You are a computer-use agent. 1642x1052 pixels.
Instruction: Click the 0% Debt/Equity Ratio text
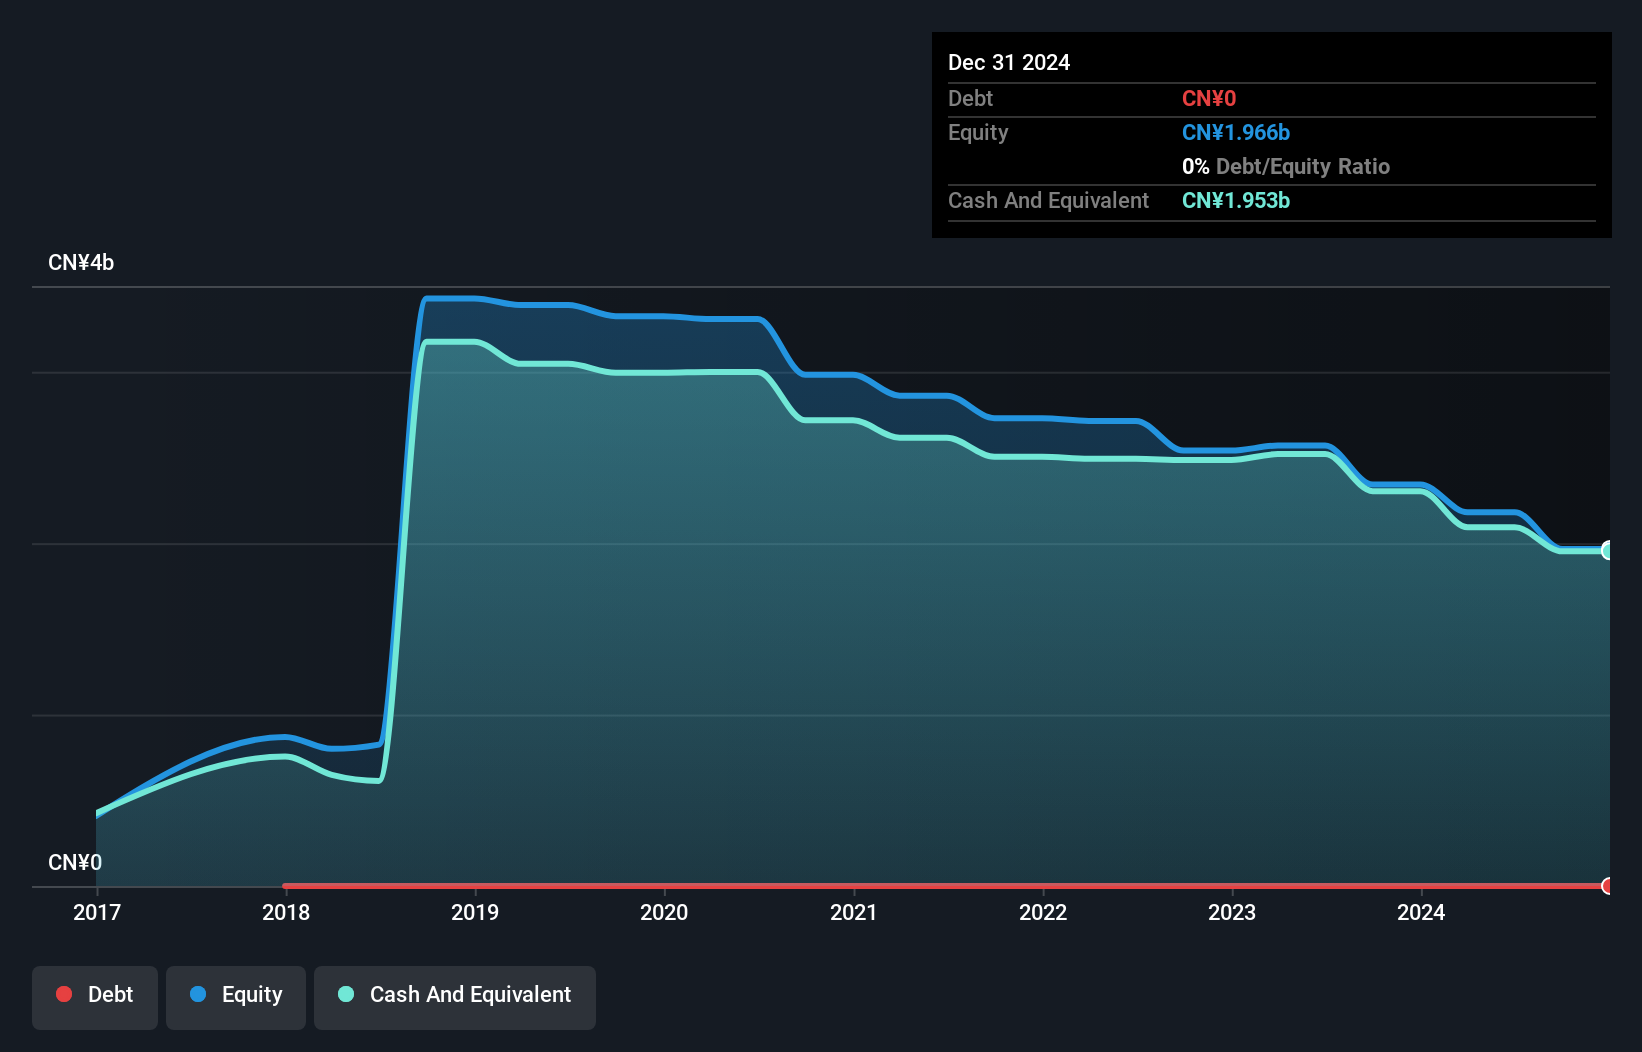tap(1286, 166)
